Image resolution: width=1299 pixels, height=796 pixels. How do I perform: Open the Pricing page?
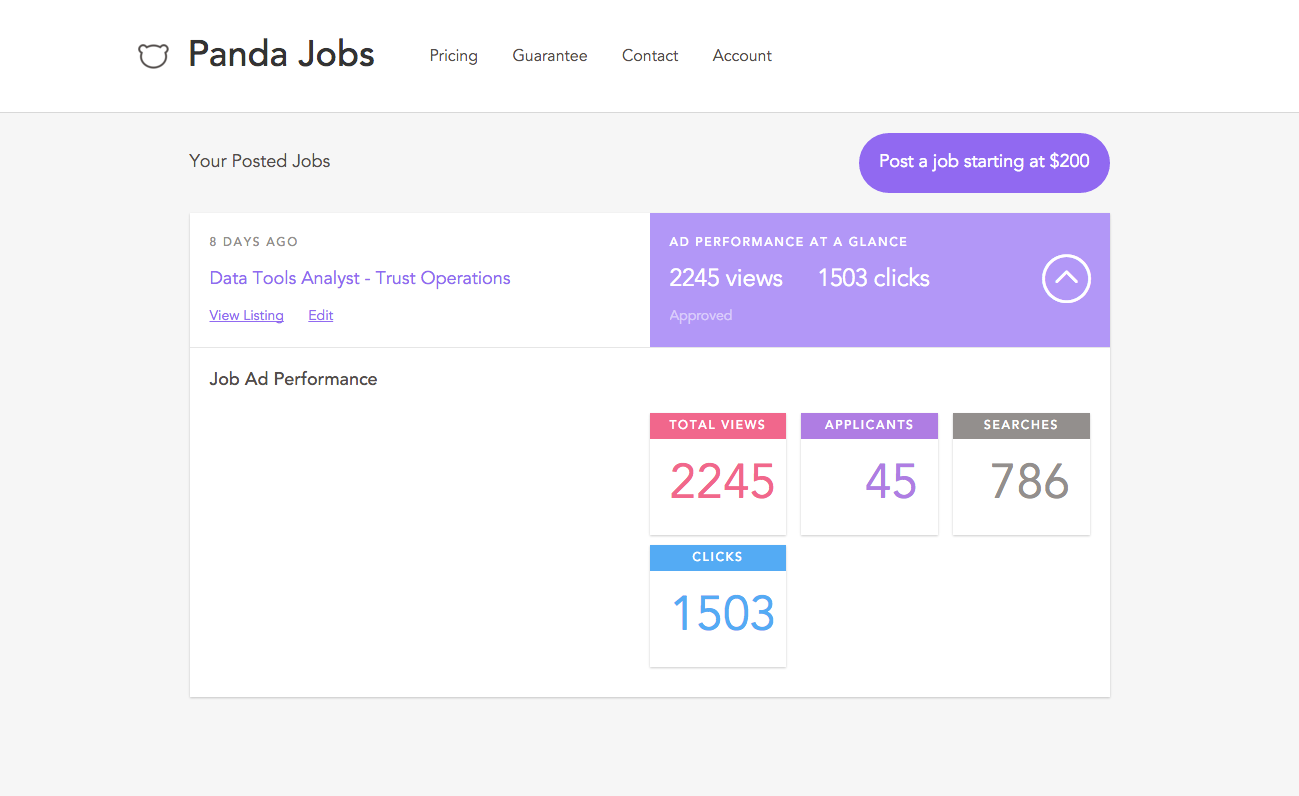[x=453, y=56]
